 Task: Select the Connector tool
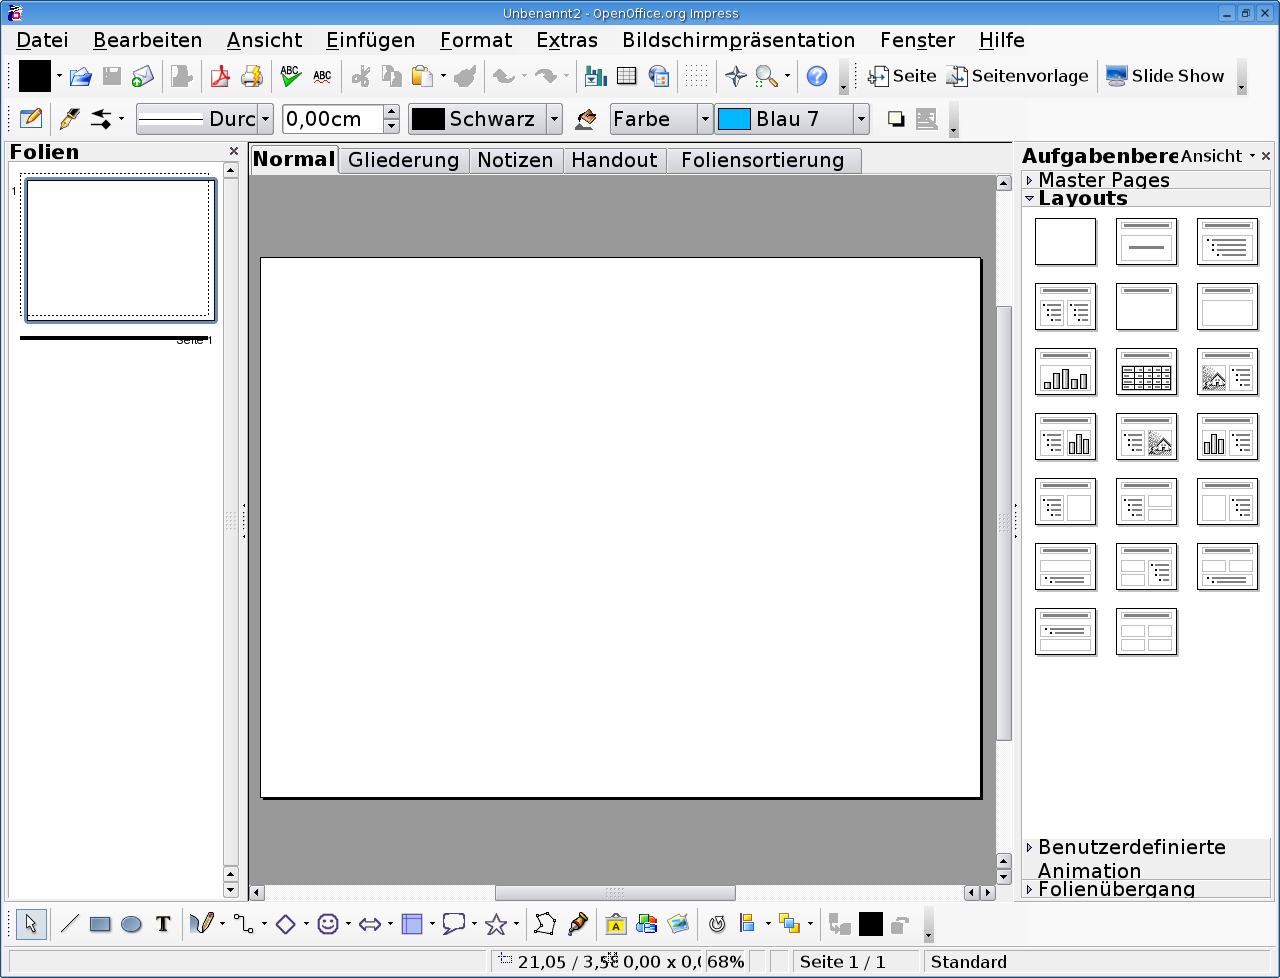(243, 925)
